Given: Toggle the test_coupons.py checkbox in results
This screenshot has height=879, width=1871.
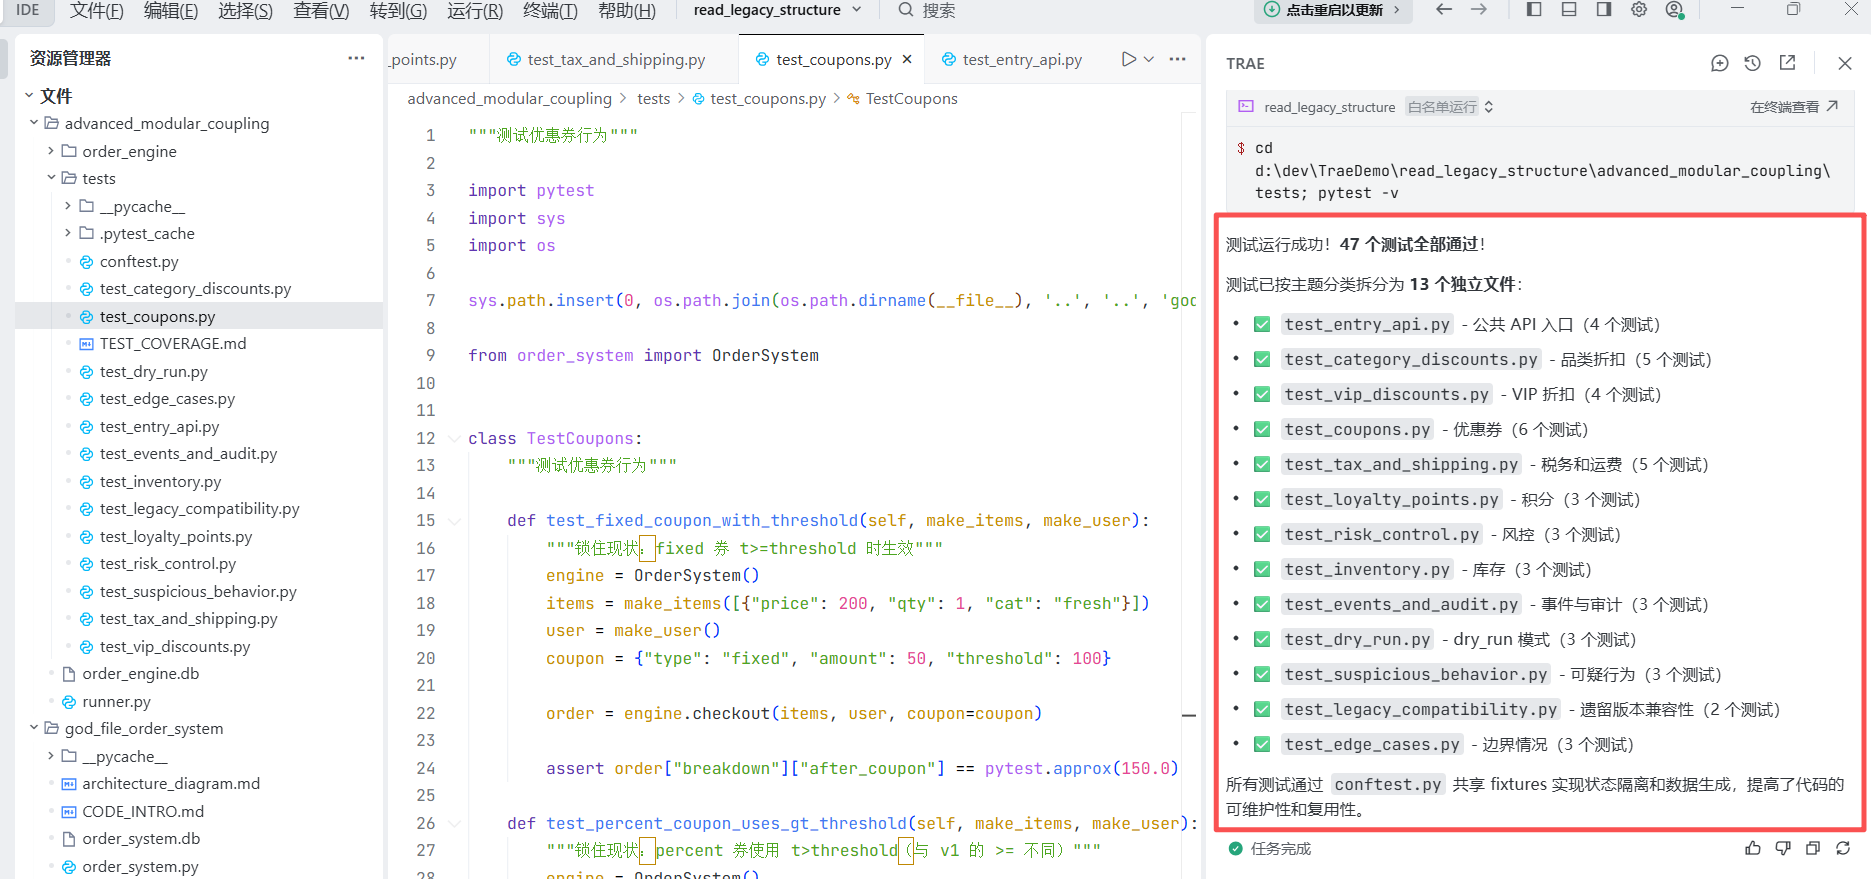Looking at the screenshot, I should pyautogui.click(x=1262, y=429).
